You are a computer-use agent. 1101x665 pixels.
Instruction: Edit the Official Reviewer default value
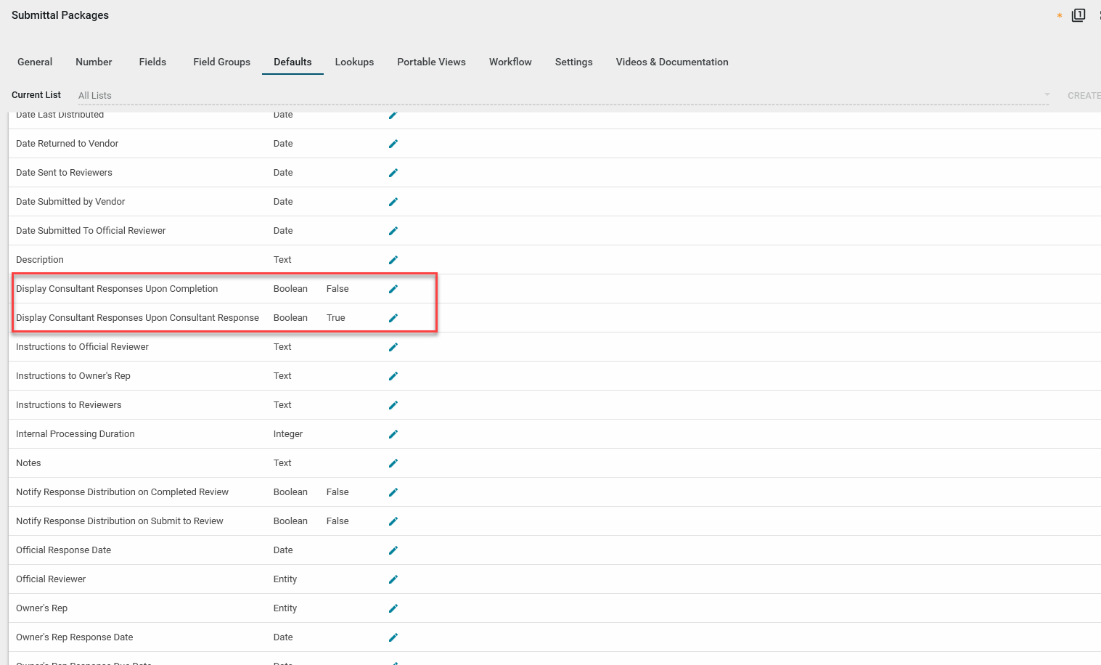click(393, 579)
